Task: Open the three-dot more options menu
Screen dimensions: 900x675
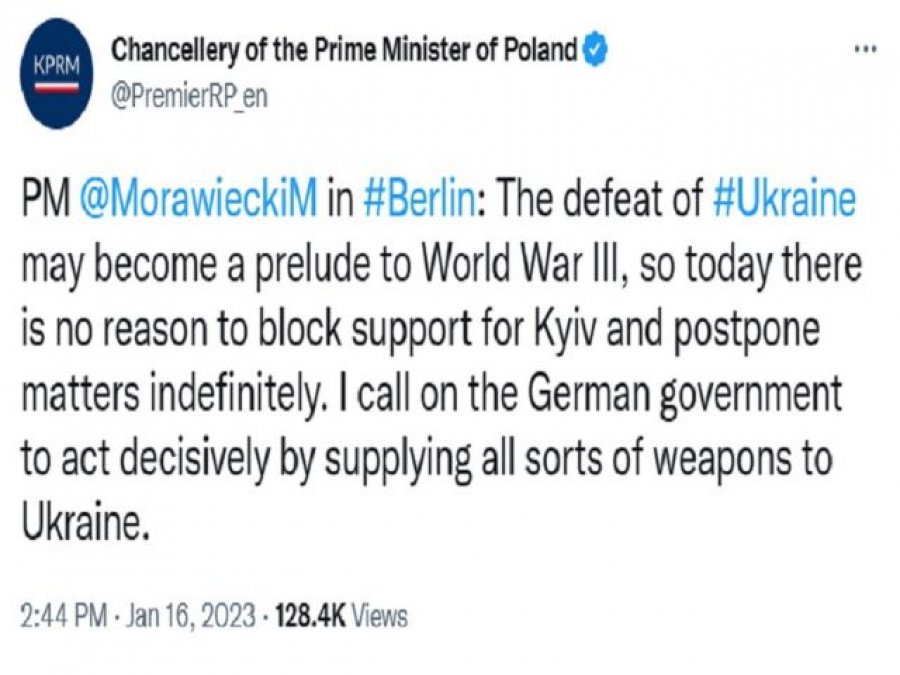Action: coord(866,49)
